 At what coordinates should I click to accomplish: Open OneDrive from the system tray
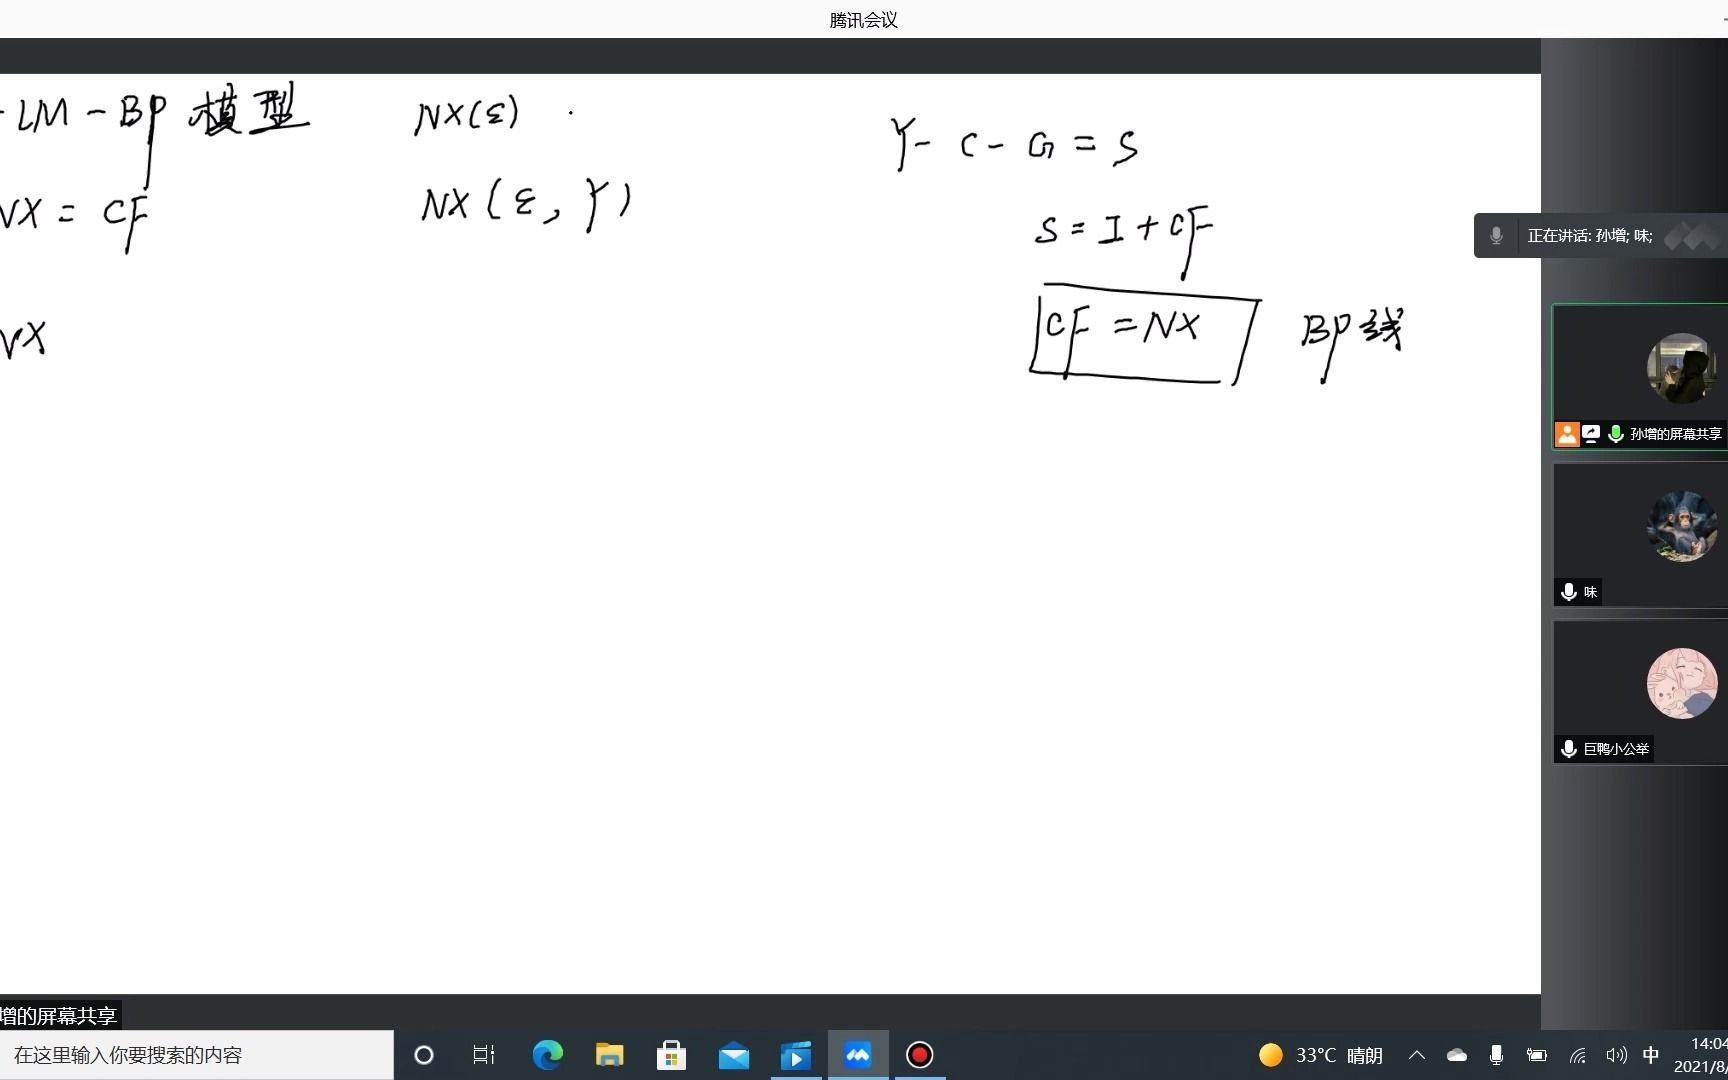(x=1456, y=1055)
